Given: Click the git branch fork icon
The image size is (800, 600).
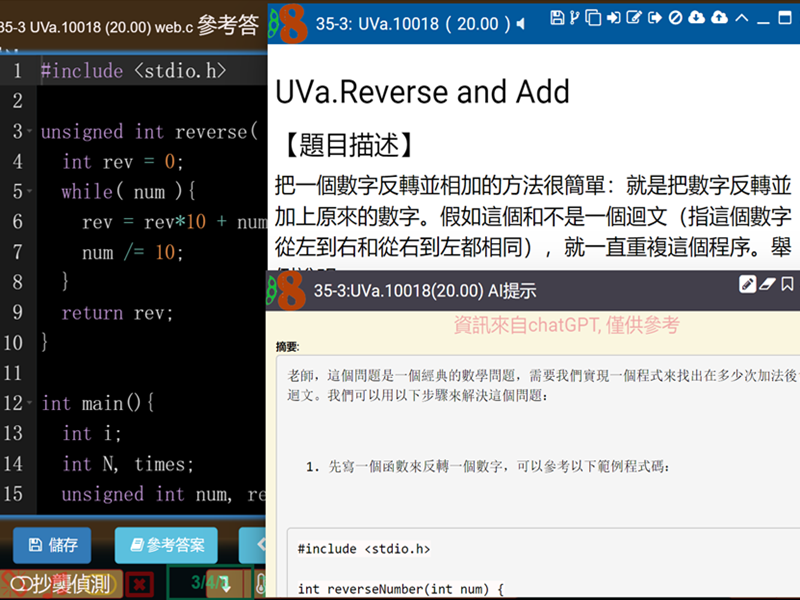Looking at the screenshot, I should point(574,17).
